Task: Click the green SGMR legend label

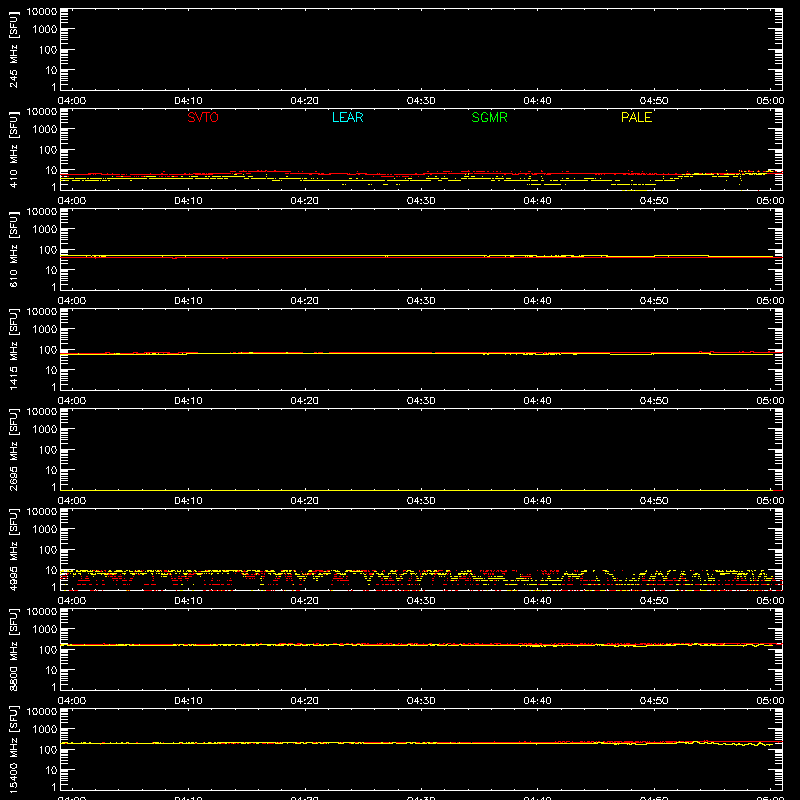Action: 489,117
